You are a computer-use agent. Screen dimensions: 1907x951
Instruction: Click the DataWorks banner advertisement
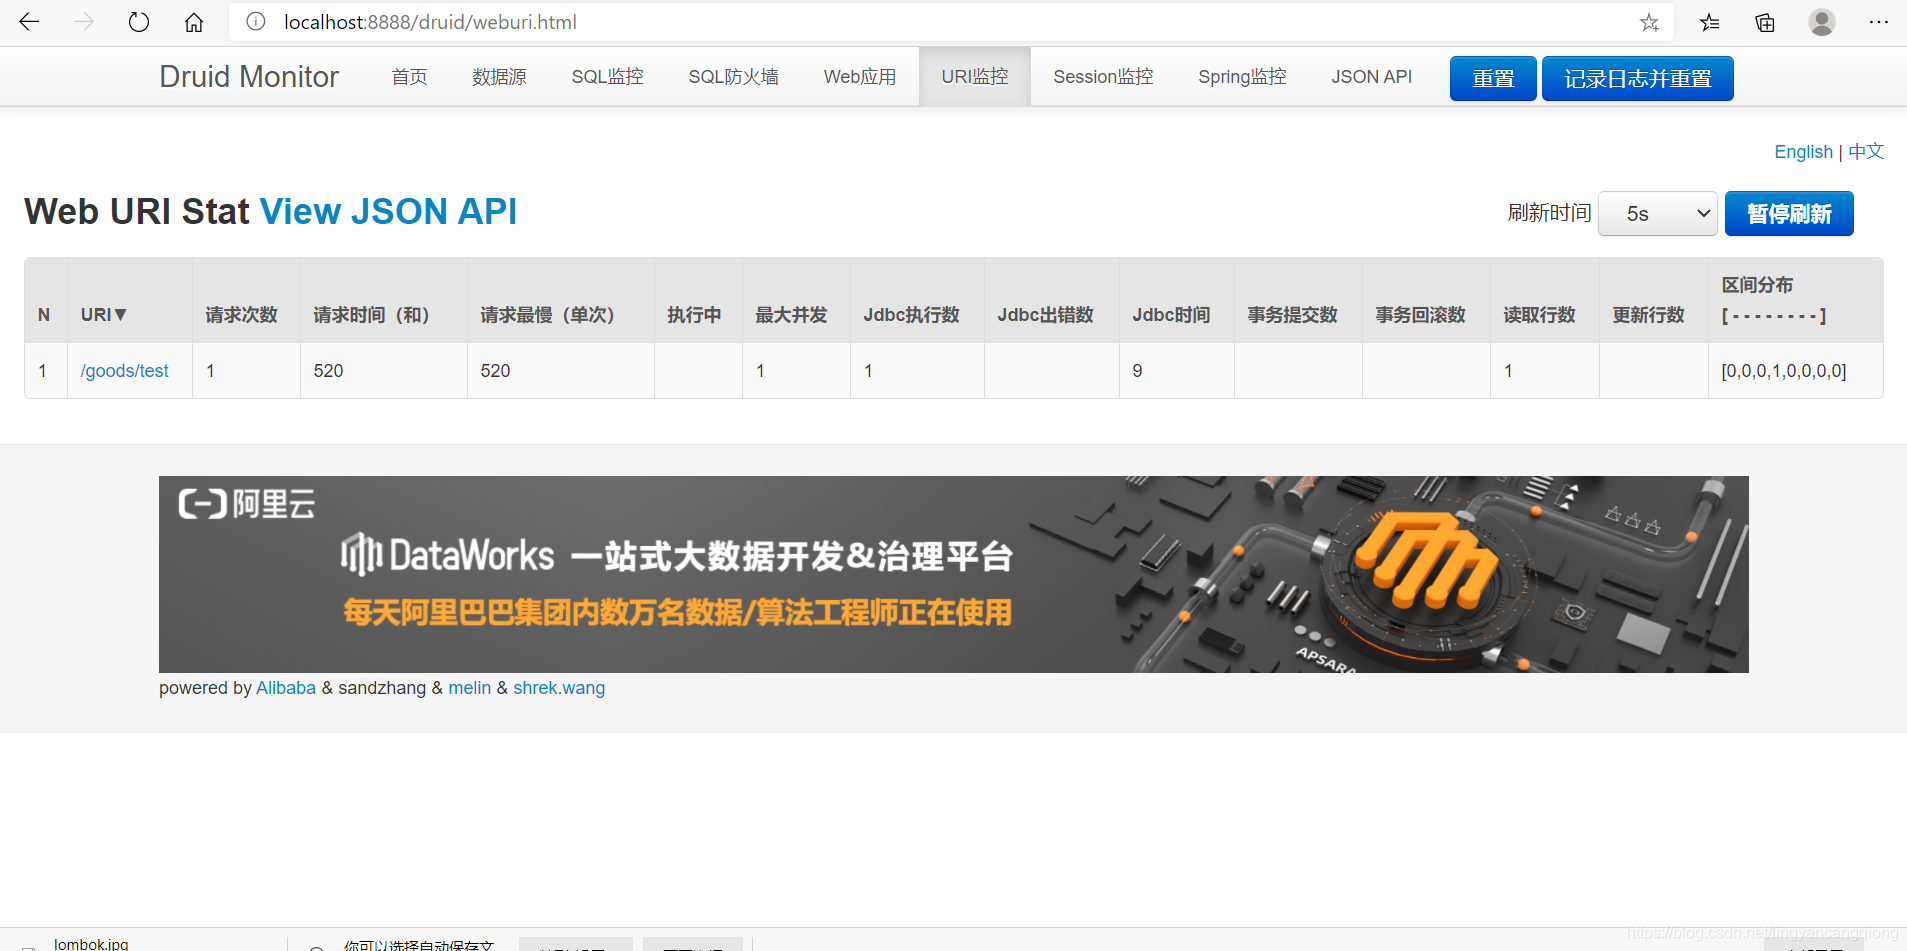[x=953, y=574]
